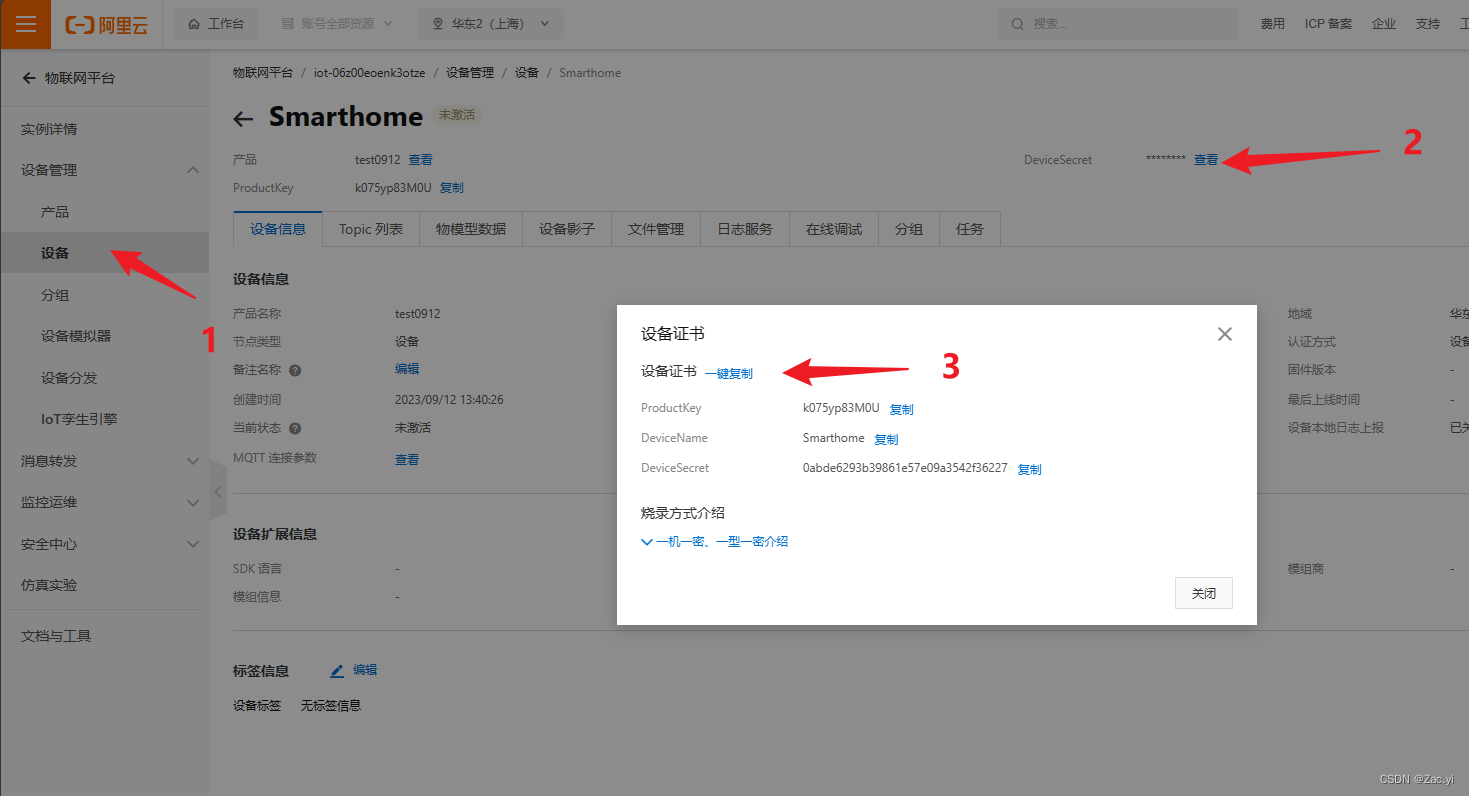This screenshot has width=1469, height=796.
Task: Click 设备 breadcrumb
Action: (x=527, y=73)
